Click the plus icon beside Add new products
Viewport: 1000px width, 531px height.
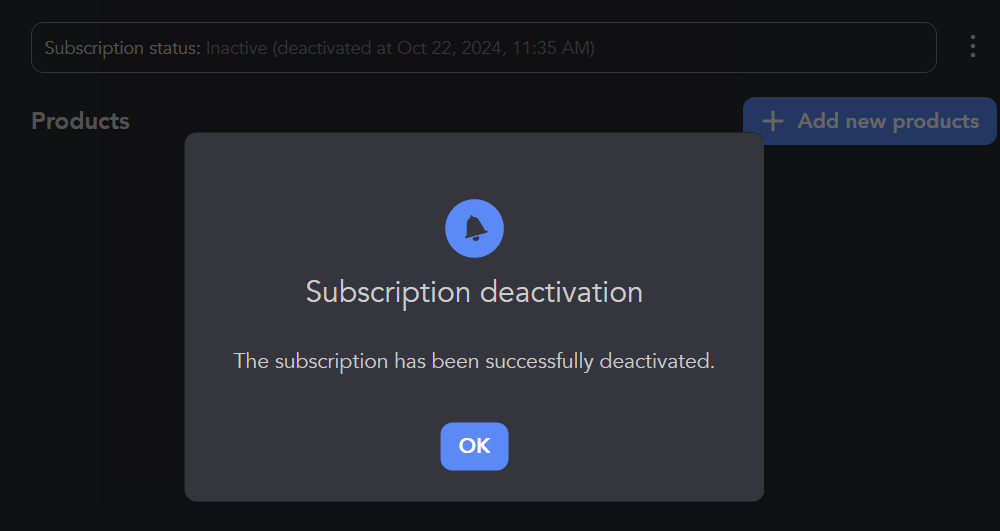772,121
